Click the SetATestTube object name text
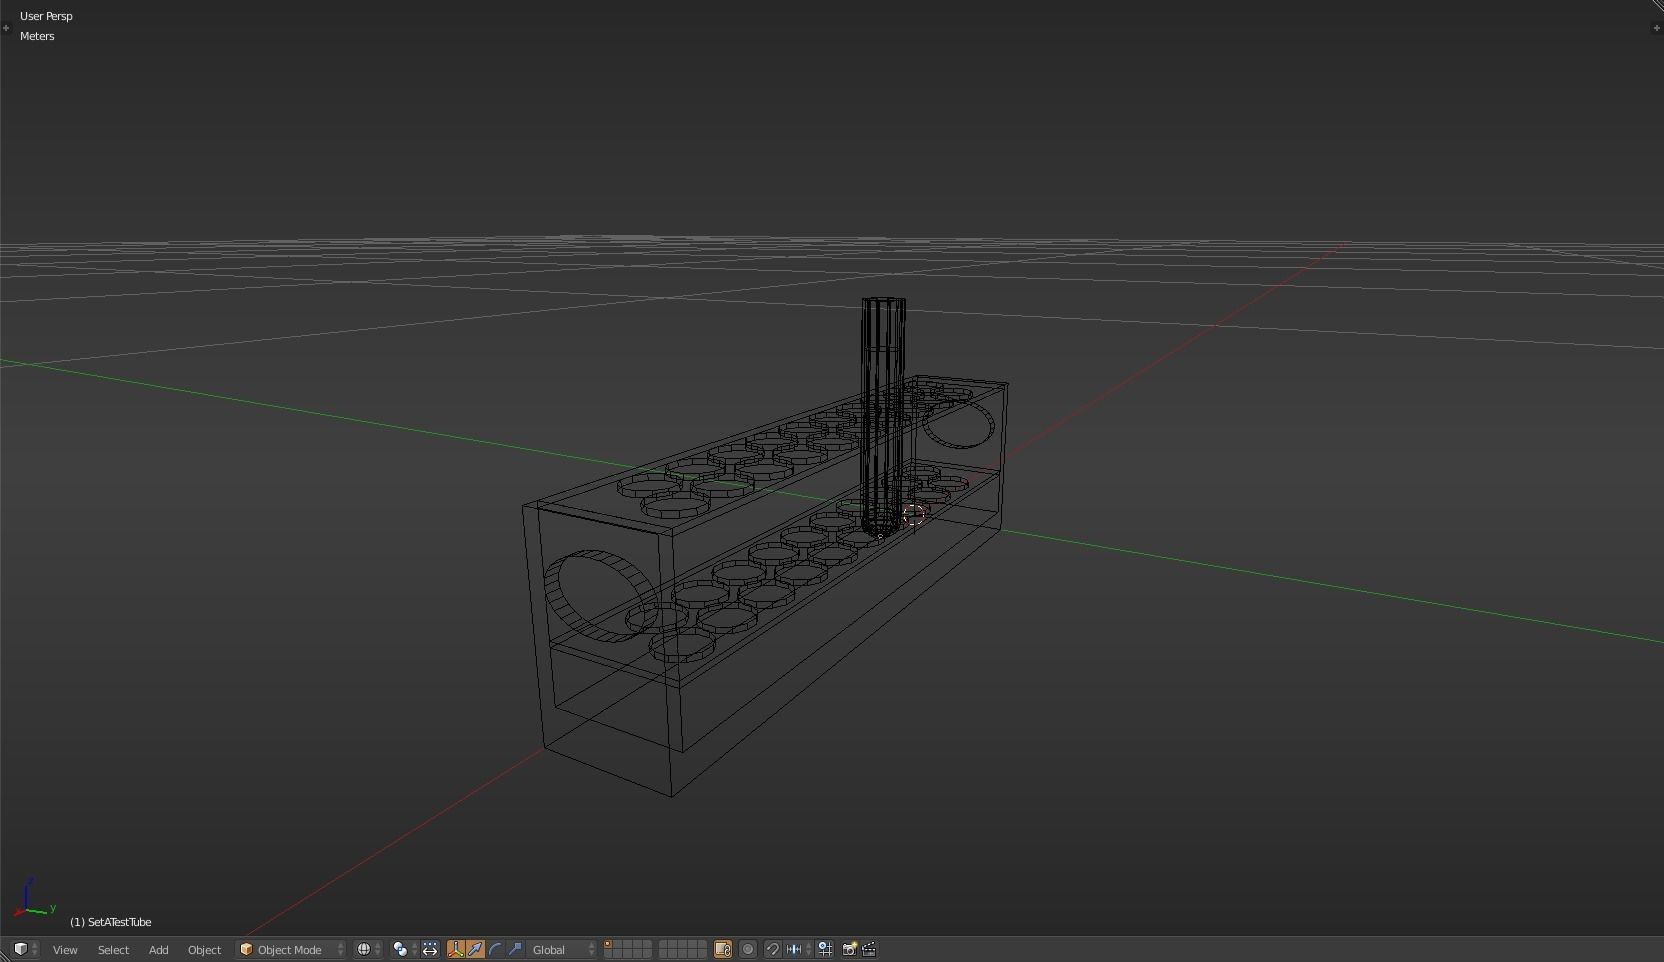The image size is (1664, 962). point(110,922)
